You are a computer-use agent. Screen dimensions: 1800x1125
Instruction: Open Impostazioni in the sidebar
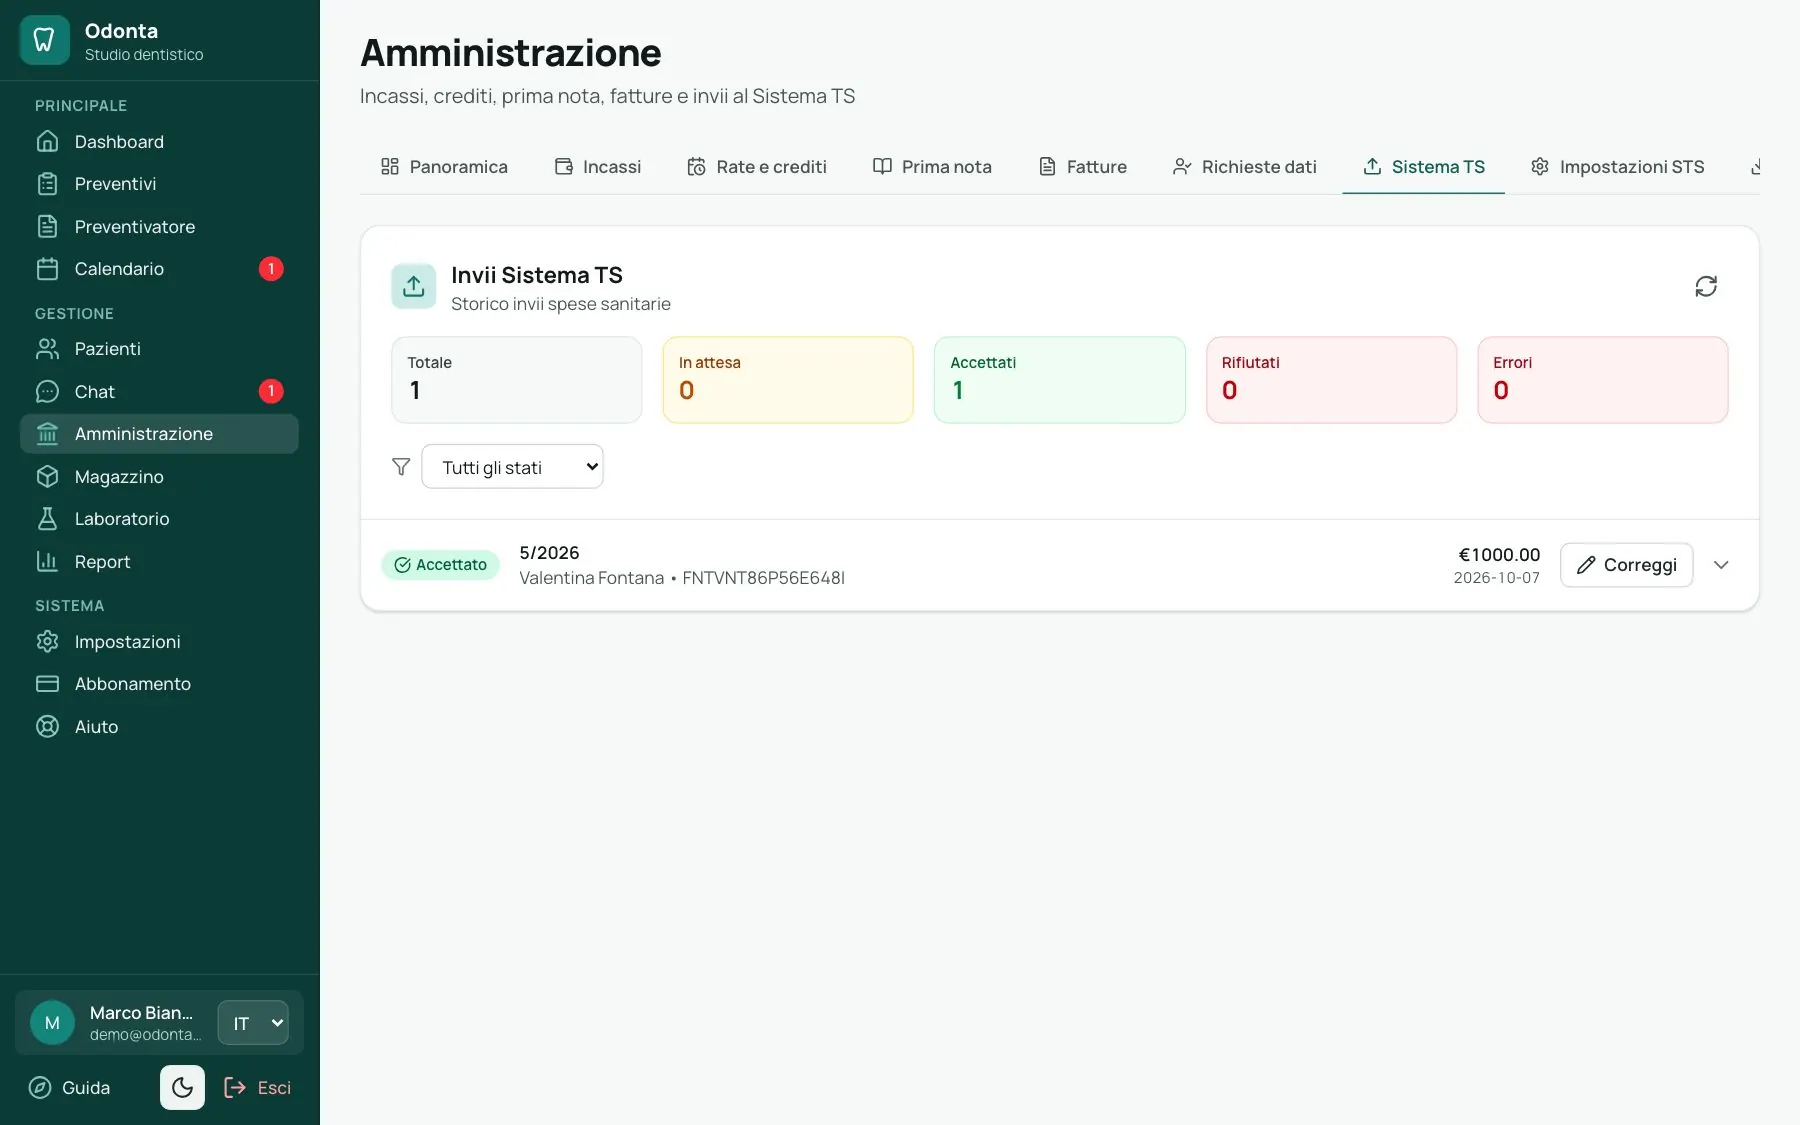(159, 642)
